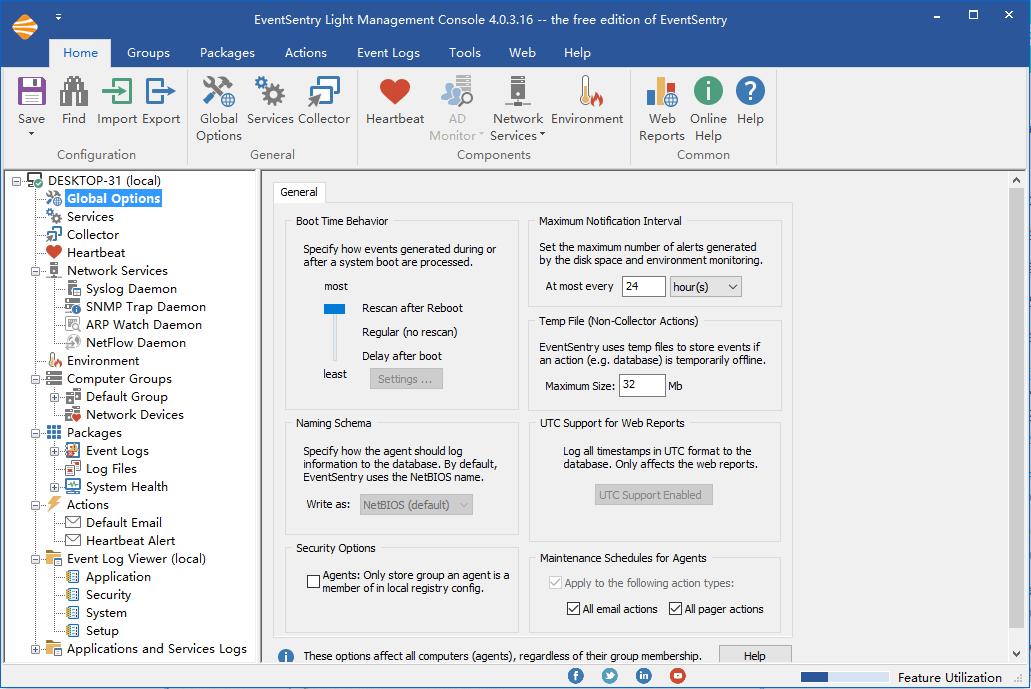Open the YouTube link icon in status bar
Image resolution: width=1031 pixels, height=689 pixels.
pos(678,676)
